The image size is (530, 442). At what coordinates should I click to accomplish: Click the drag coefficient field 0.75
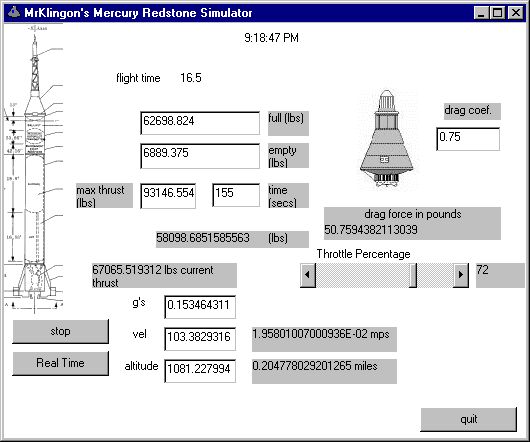click(x=468, y=139)
